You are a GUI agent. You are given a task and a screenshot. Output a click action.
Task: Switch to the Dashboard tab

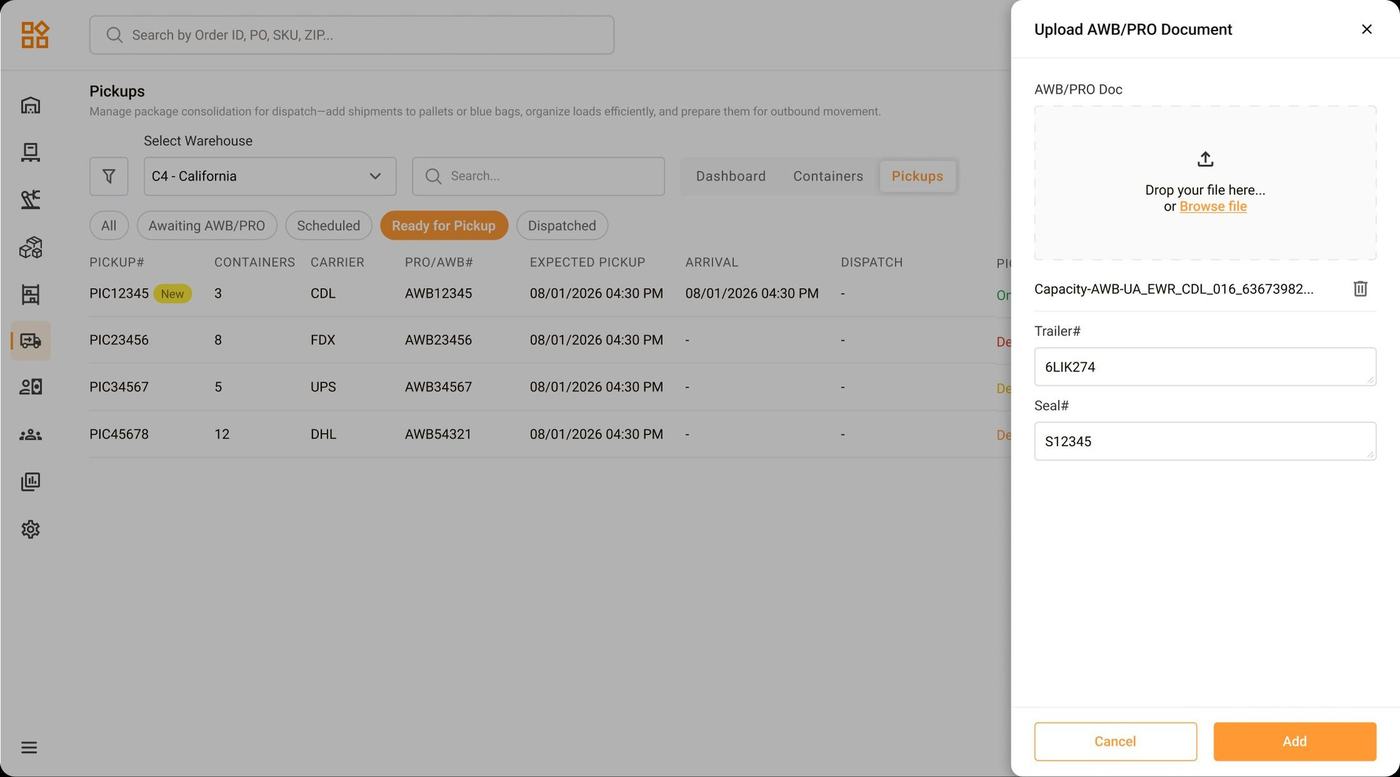(x=731, y=176)
